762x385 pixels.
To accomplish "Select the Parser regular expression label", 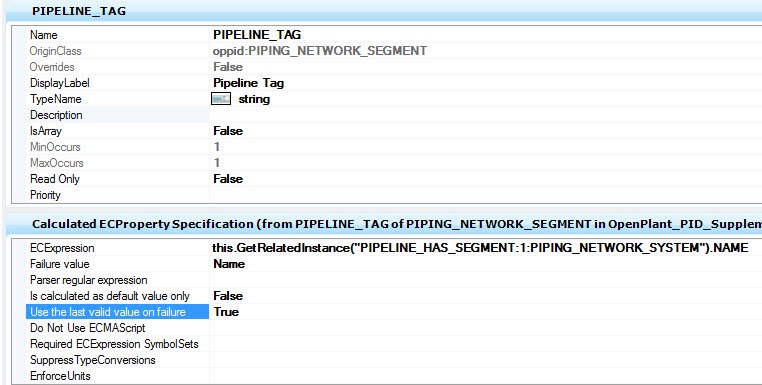I will pyautogui.click(x=88, y=280).
